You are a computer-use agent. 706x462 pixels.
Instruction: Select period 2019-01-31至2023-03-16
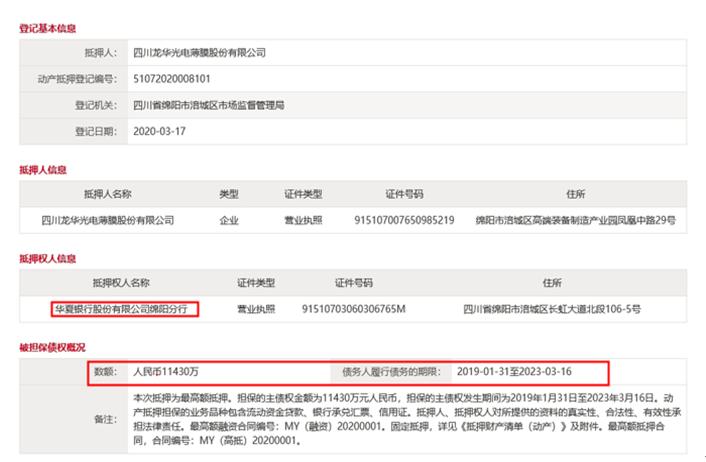click(514, 371)
